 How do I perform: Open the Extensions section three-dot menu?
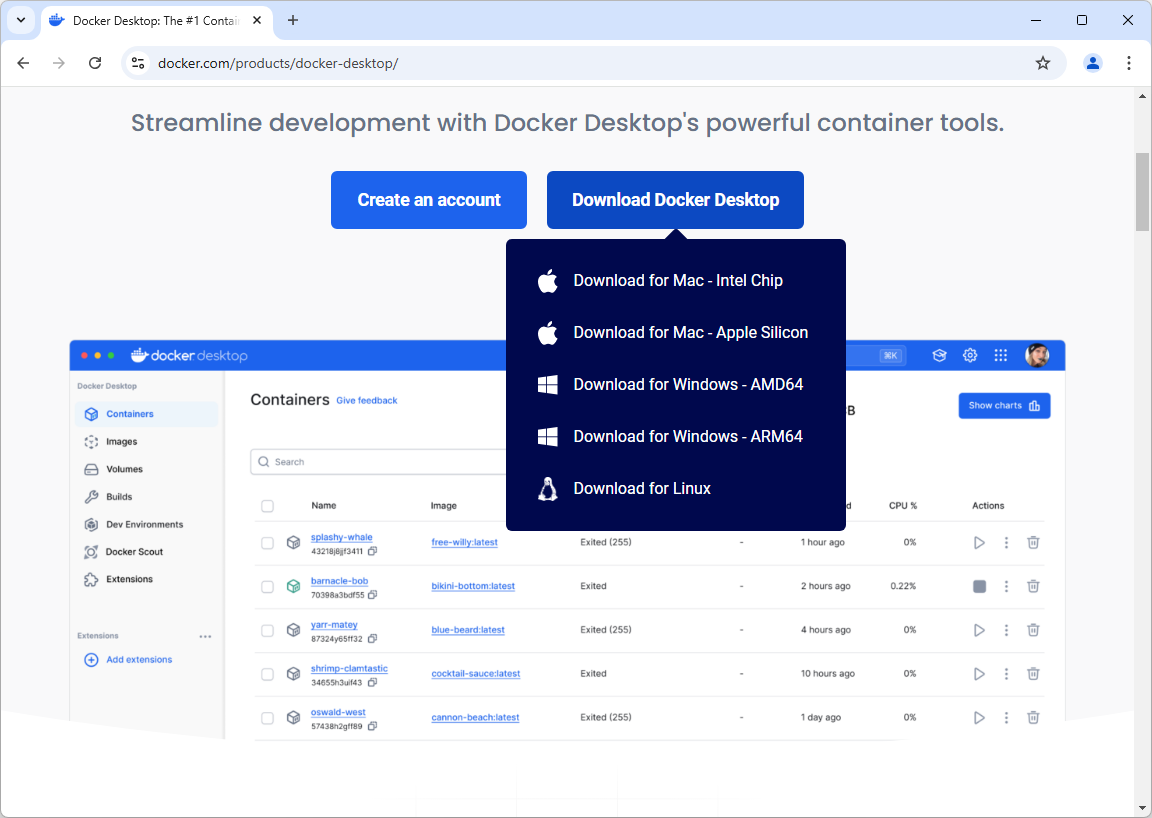pyautogui.click(x=205, y=636)
